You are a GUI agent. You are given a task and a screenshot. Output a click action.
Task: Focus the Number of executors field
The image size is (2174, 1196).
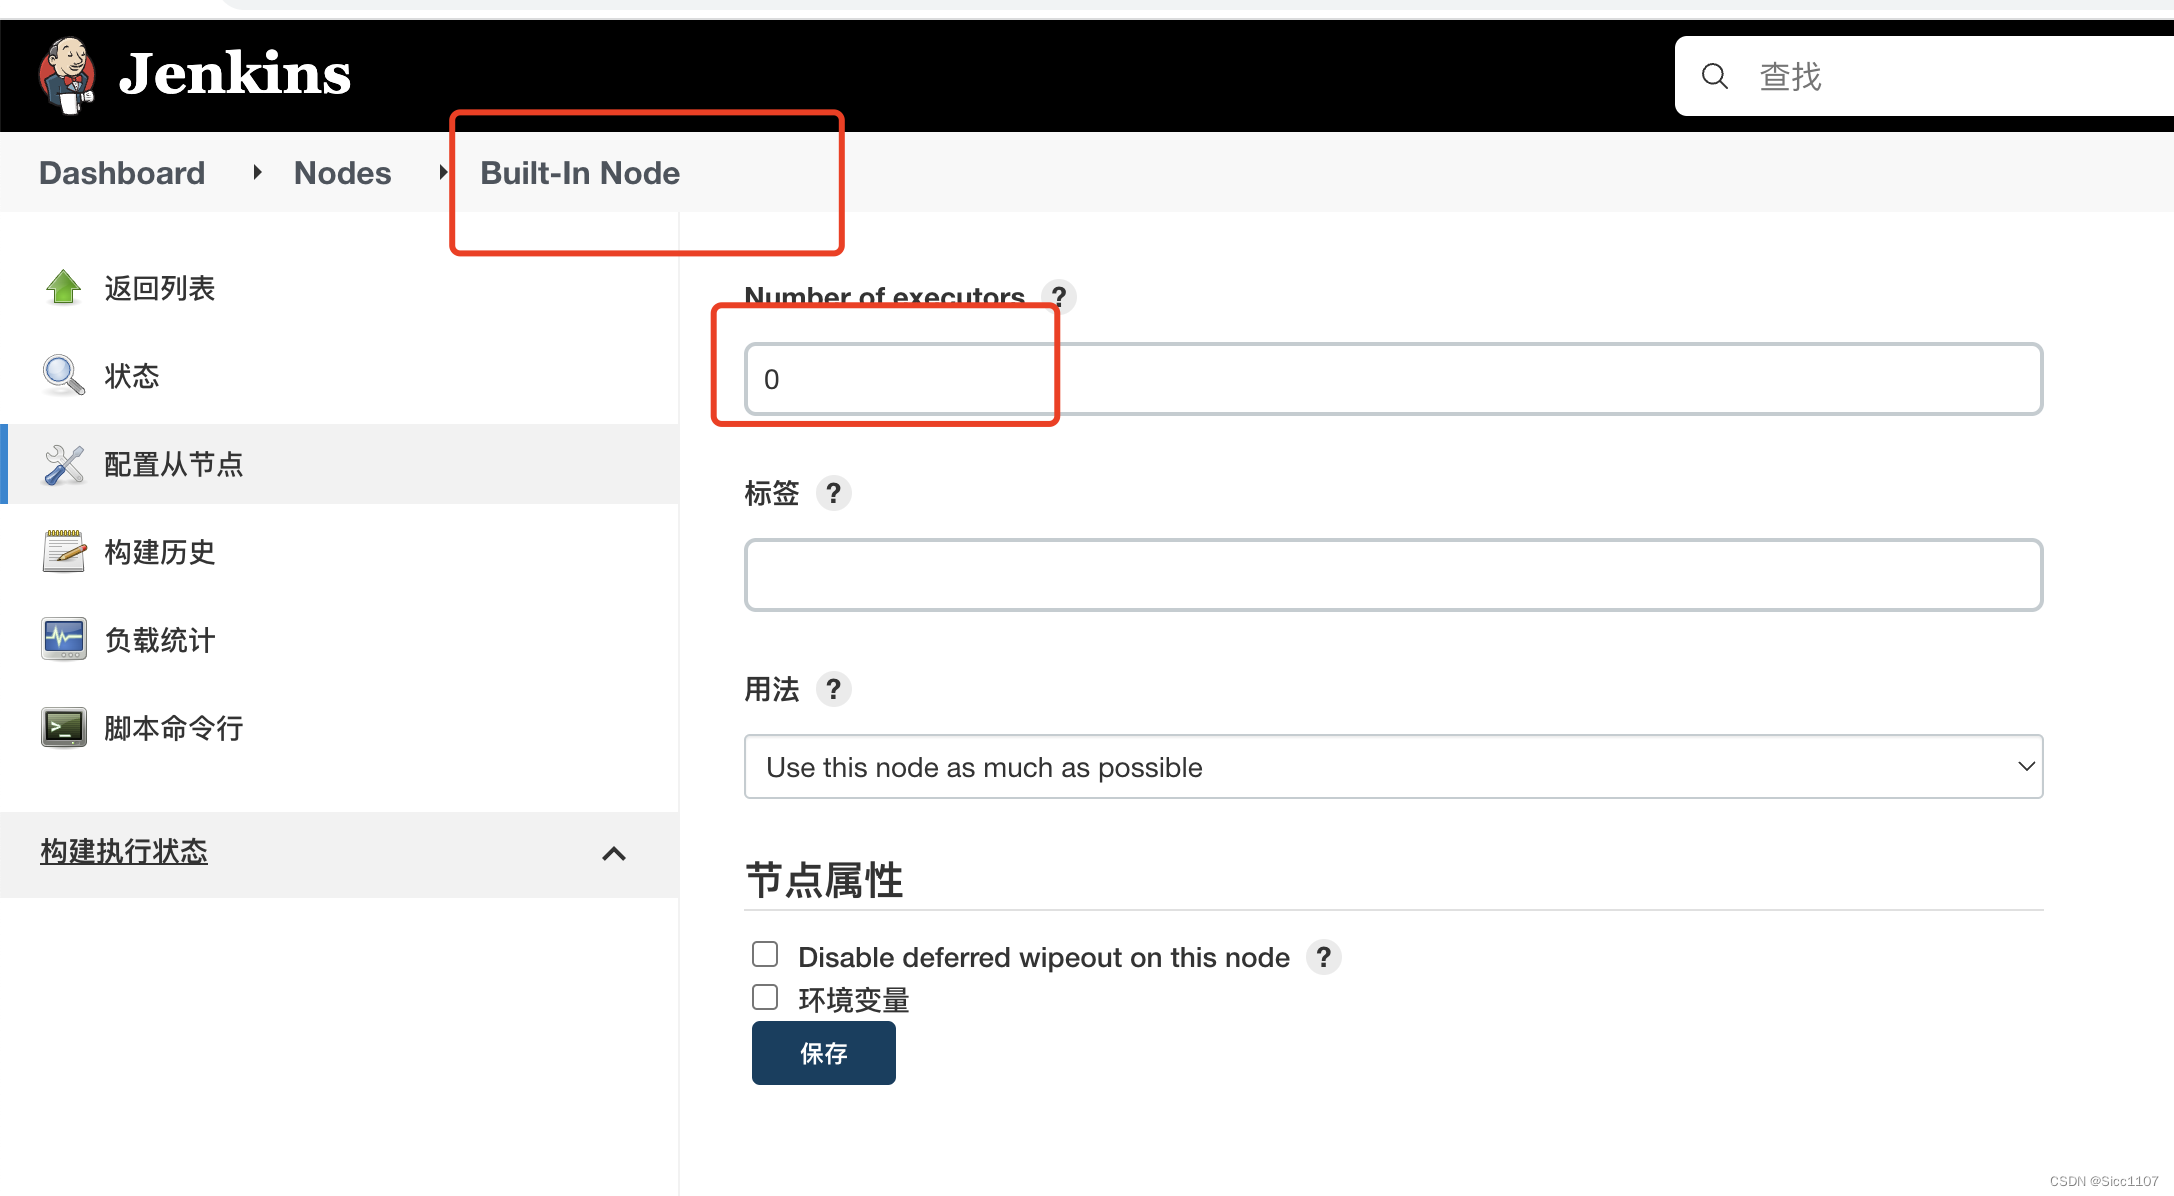1393,379
